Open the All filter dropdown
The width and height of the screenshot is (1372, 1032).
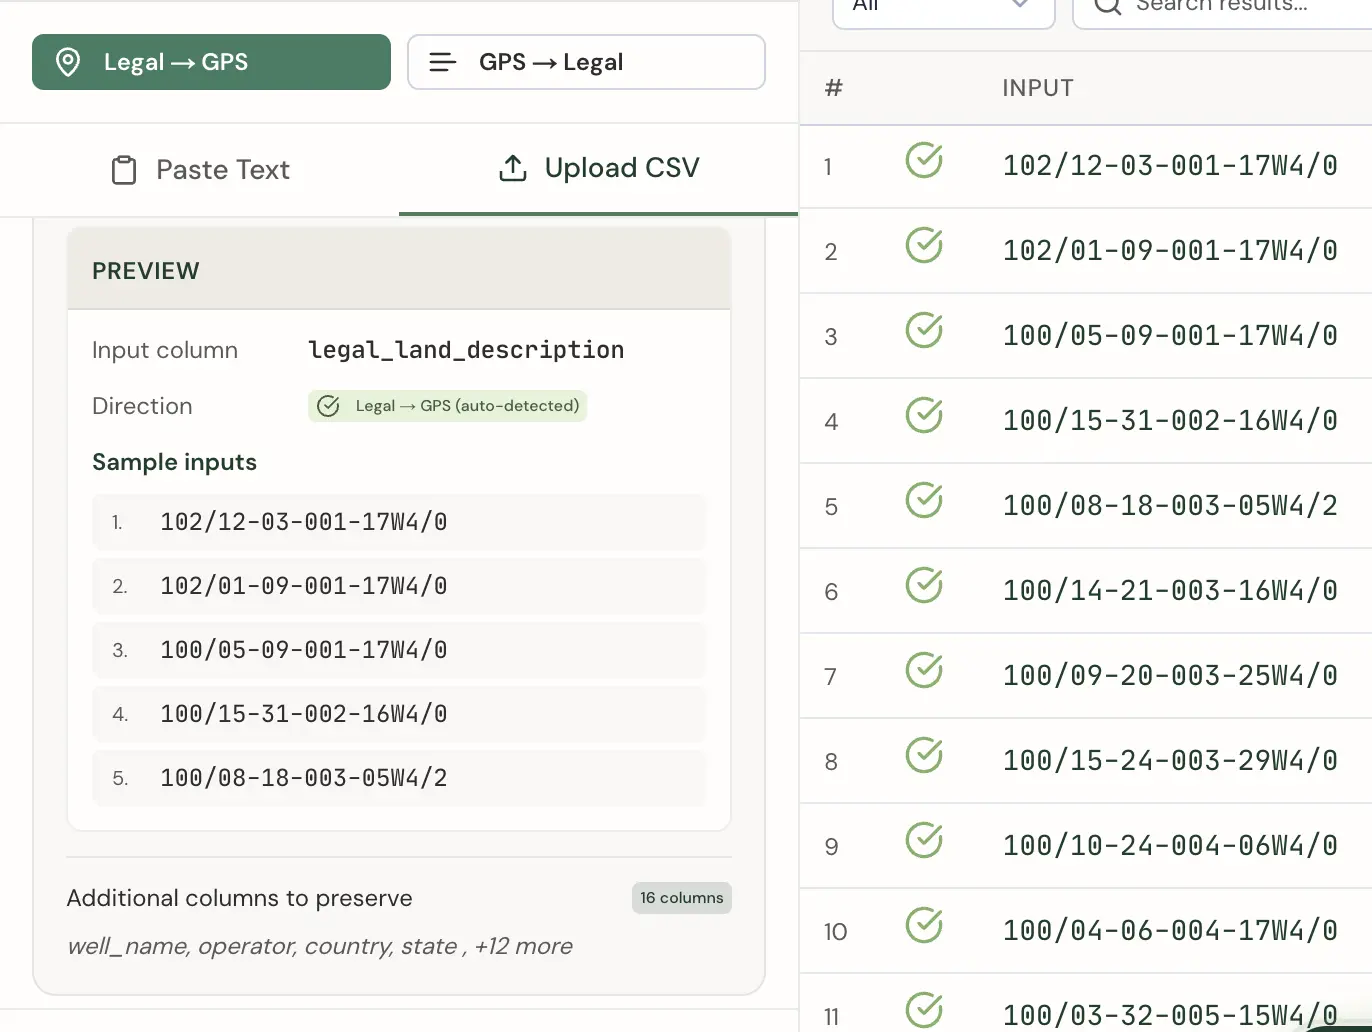[x=941, y=7]
